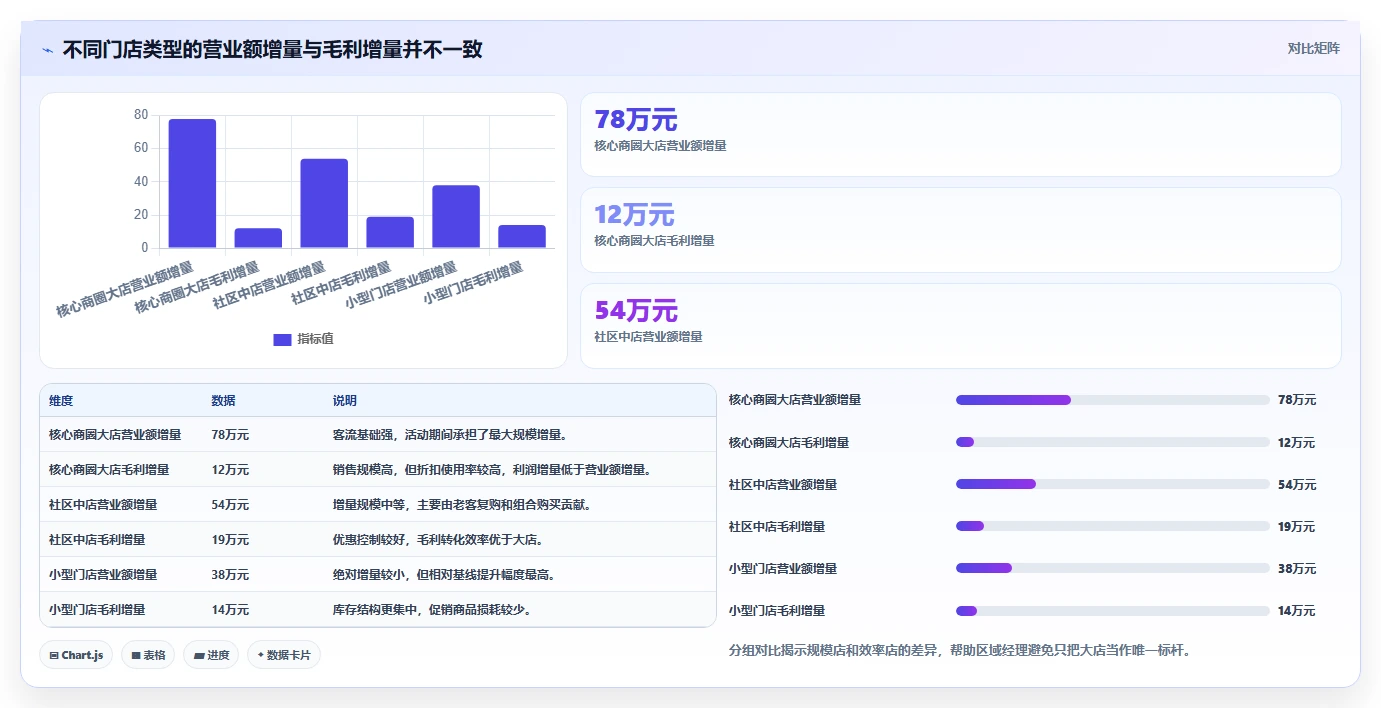Screen dimensions: 1381x708
Task: Click 核心商圈大店营业额增量 caption under the 78万元 card
Action: tap(660, 146)
